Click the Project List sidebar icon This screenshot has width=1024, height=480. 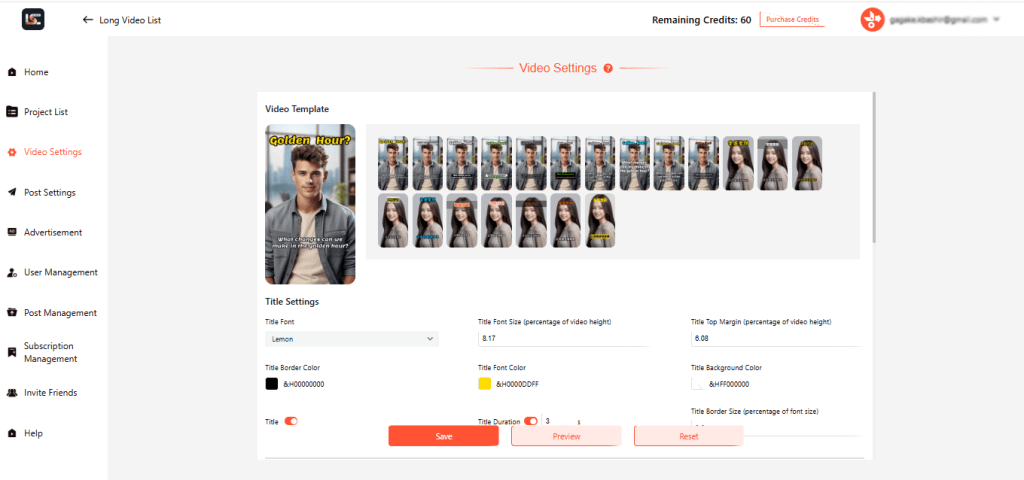pos(12,112)
